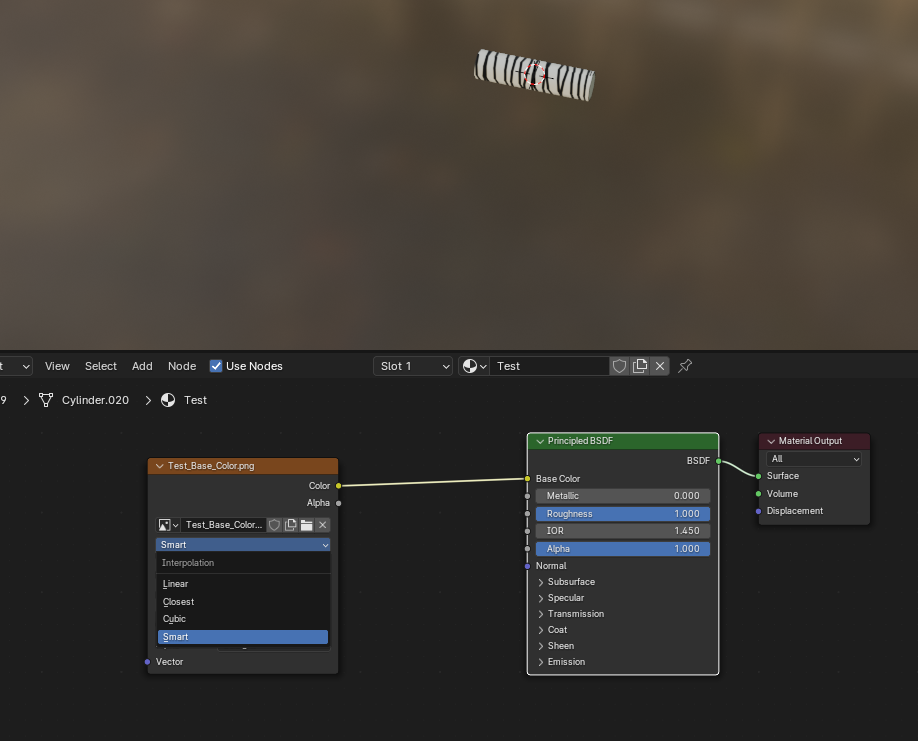Collapse the Material Output node
Viewport: 918px width, 741px height.
click(x=771, y=441)
